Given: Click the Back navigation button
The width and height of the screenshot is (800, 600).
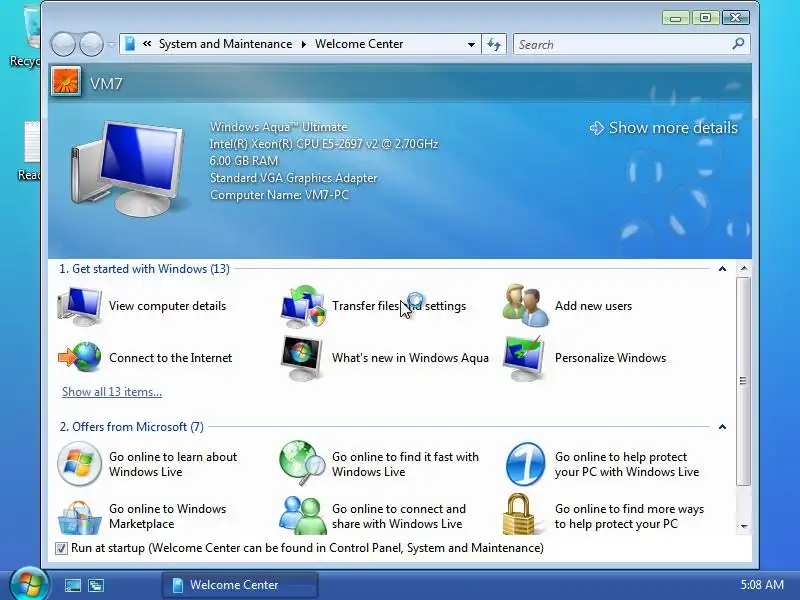Looking at the screenshot, I should (63, 44).
